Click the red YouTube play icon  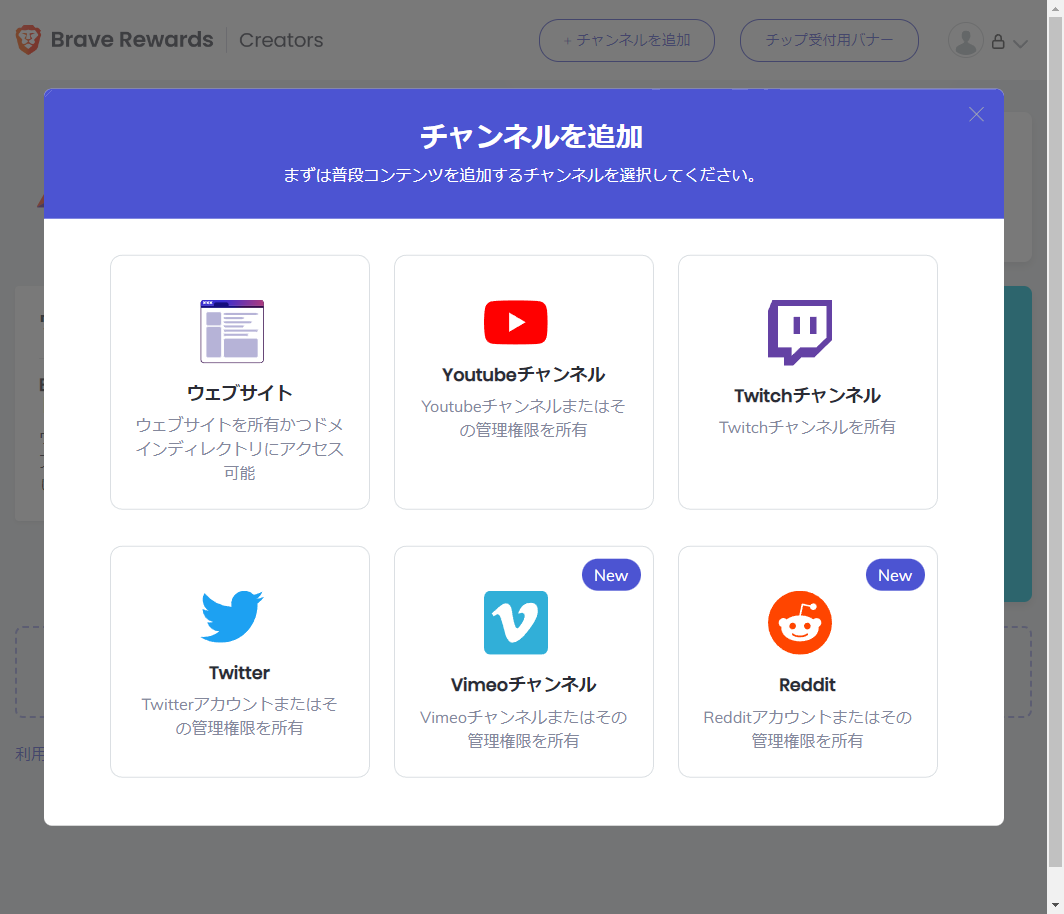tap(516, 322)
